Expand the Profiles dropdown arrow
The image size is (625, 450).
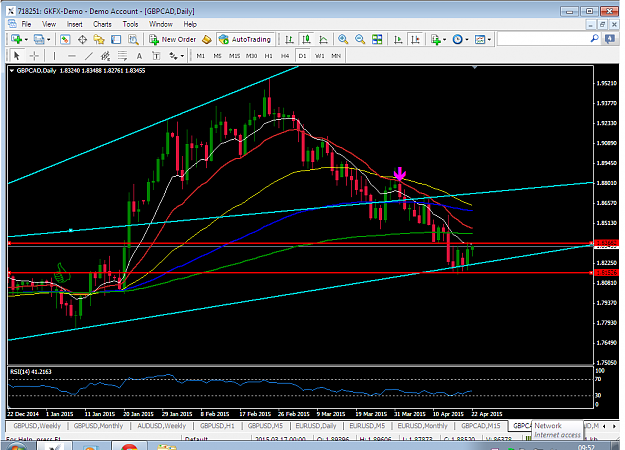click(x=49, y=39)
